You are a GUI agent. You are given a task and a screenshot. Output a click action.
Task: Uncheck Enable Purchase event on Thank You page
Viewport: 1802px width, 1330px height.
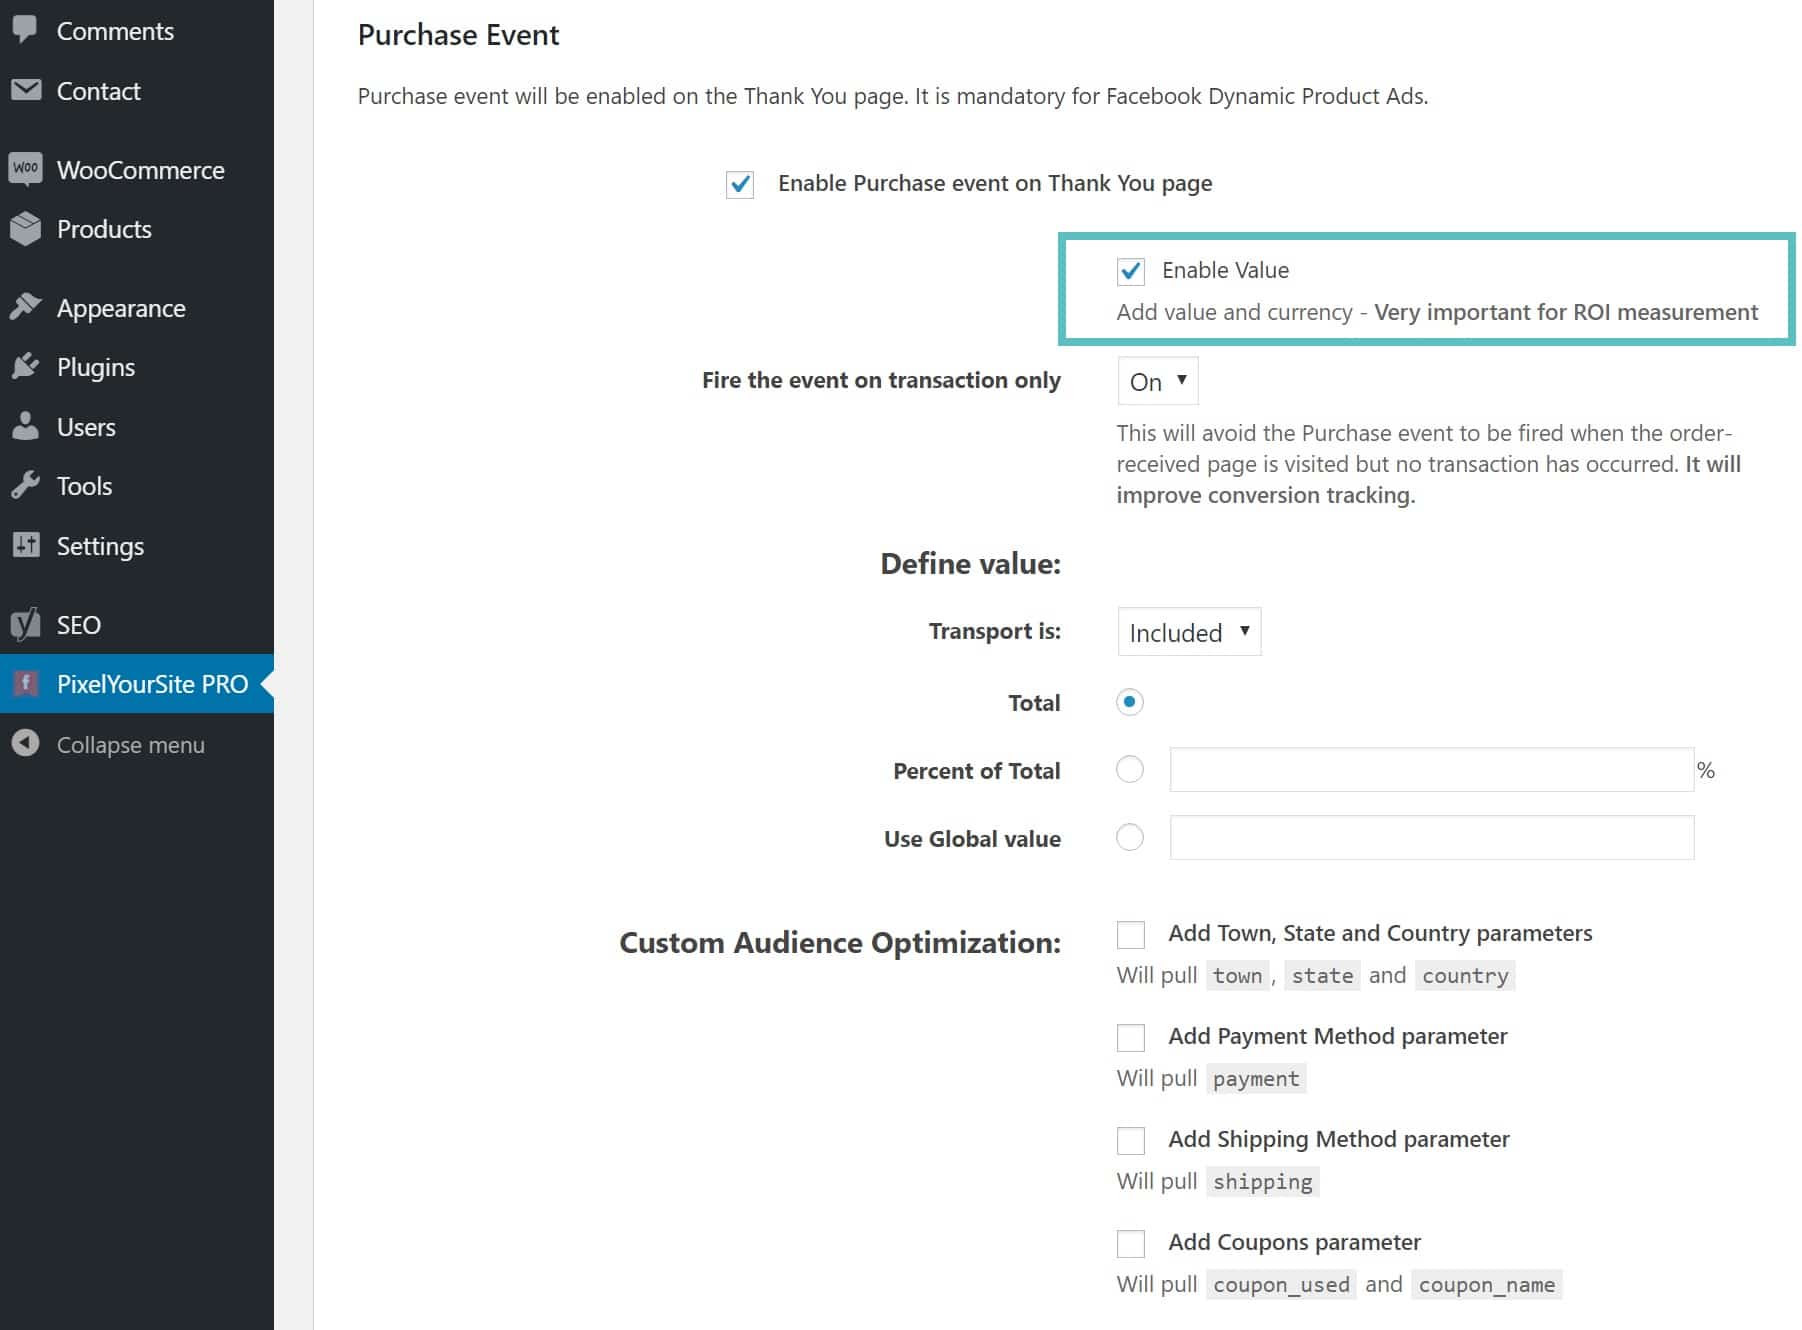pos(740,183)
